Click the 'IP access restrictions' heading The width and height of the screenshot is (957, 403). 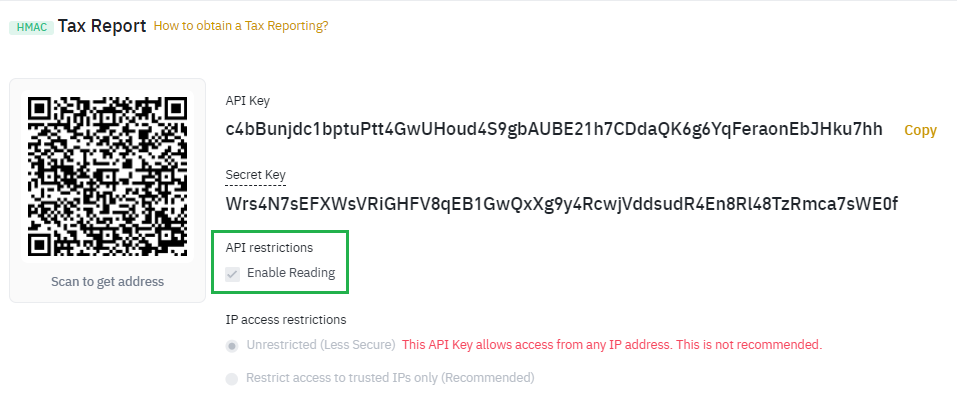pos(286,320)
